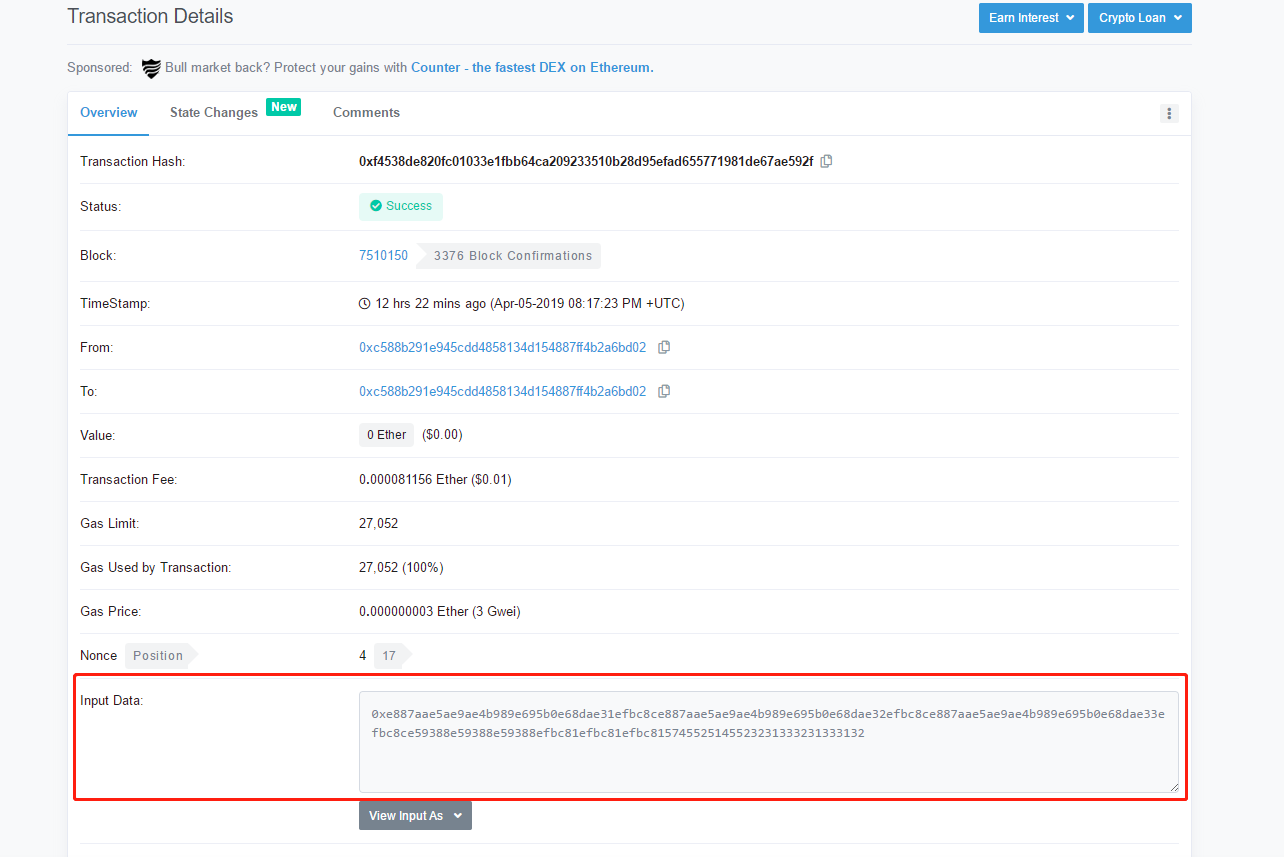The image size is (1284, 857).
Task: Switch to the State Changes tab
Action: click(x=213, y=112)
